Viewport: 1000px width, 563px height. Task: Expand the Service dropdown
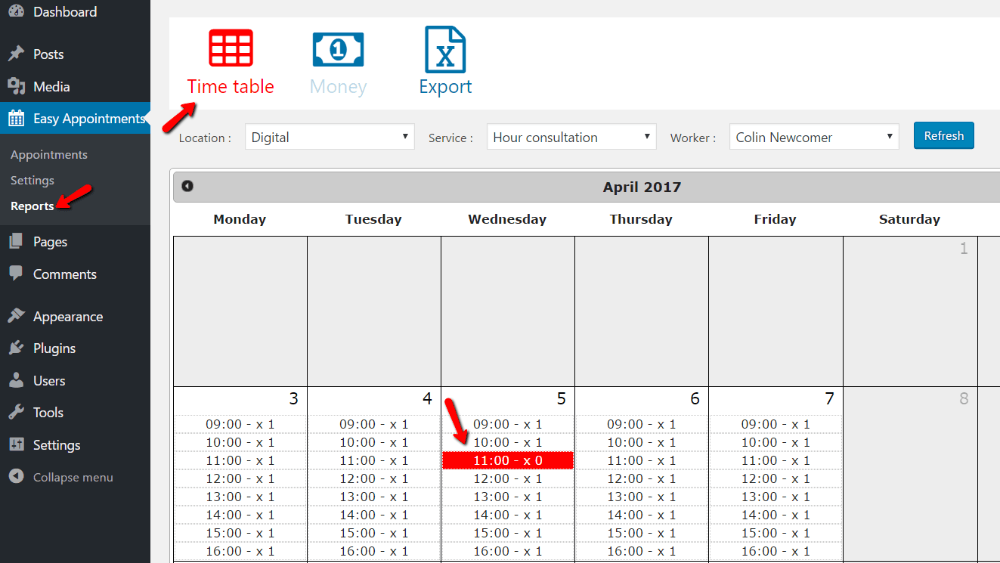pos(571,137)
